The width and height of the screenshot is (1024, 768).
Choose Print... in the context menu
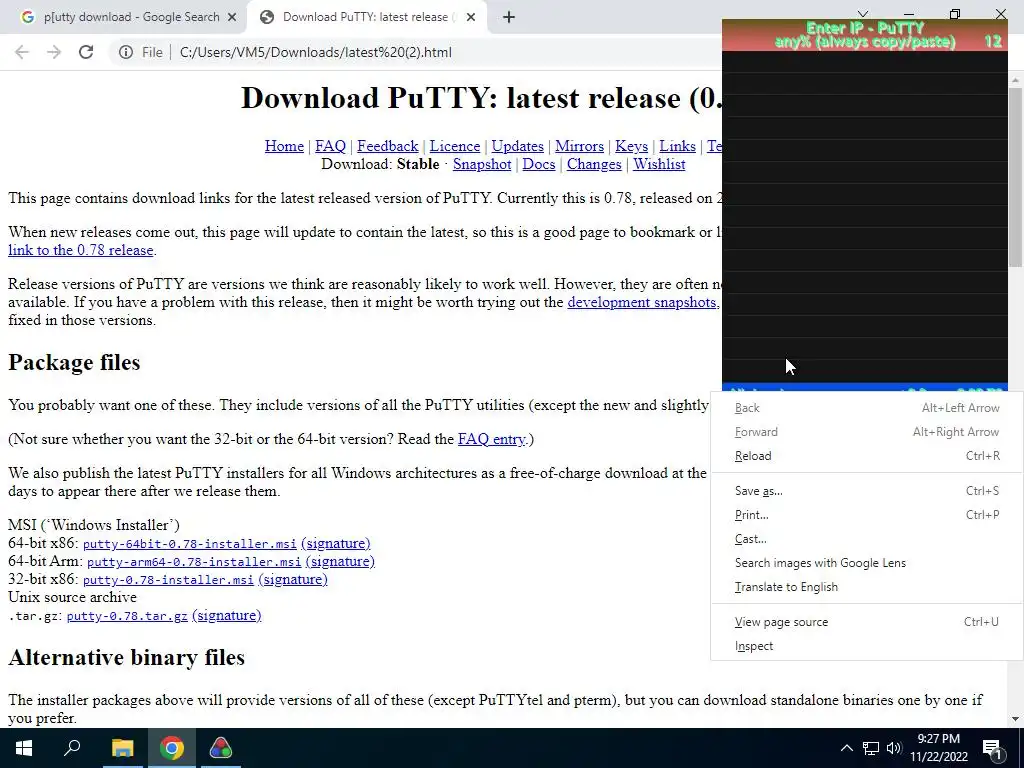867,515
